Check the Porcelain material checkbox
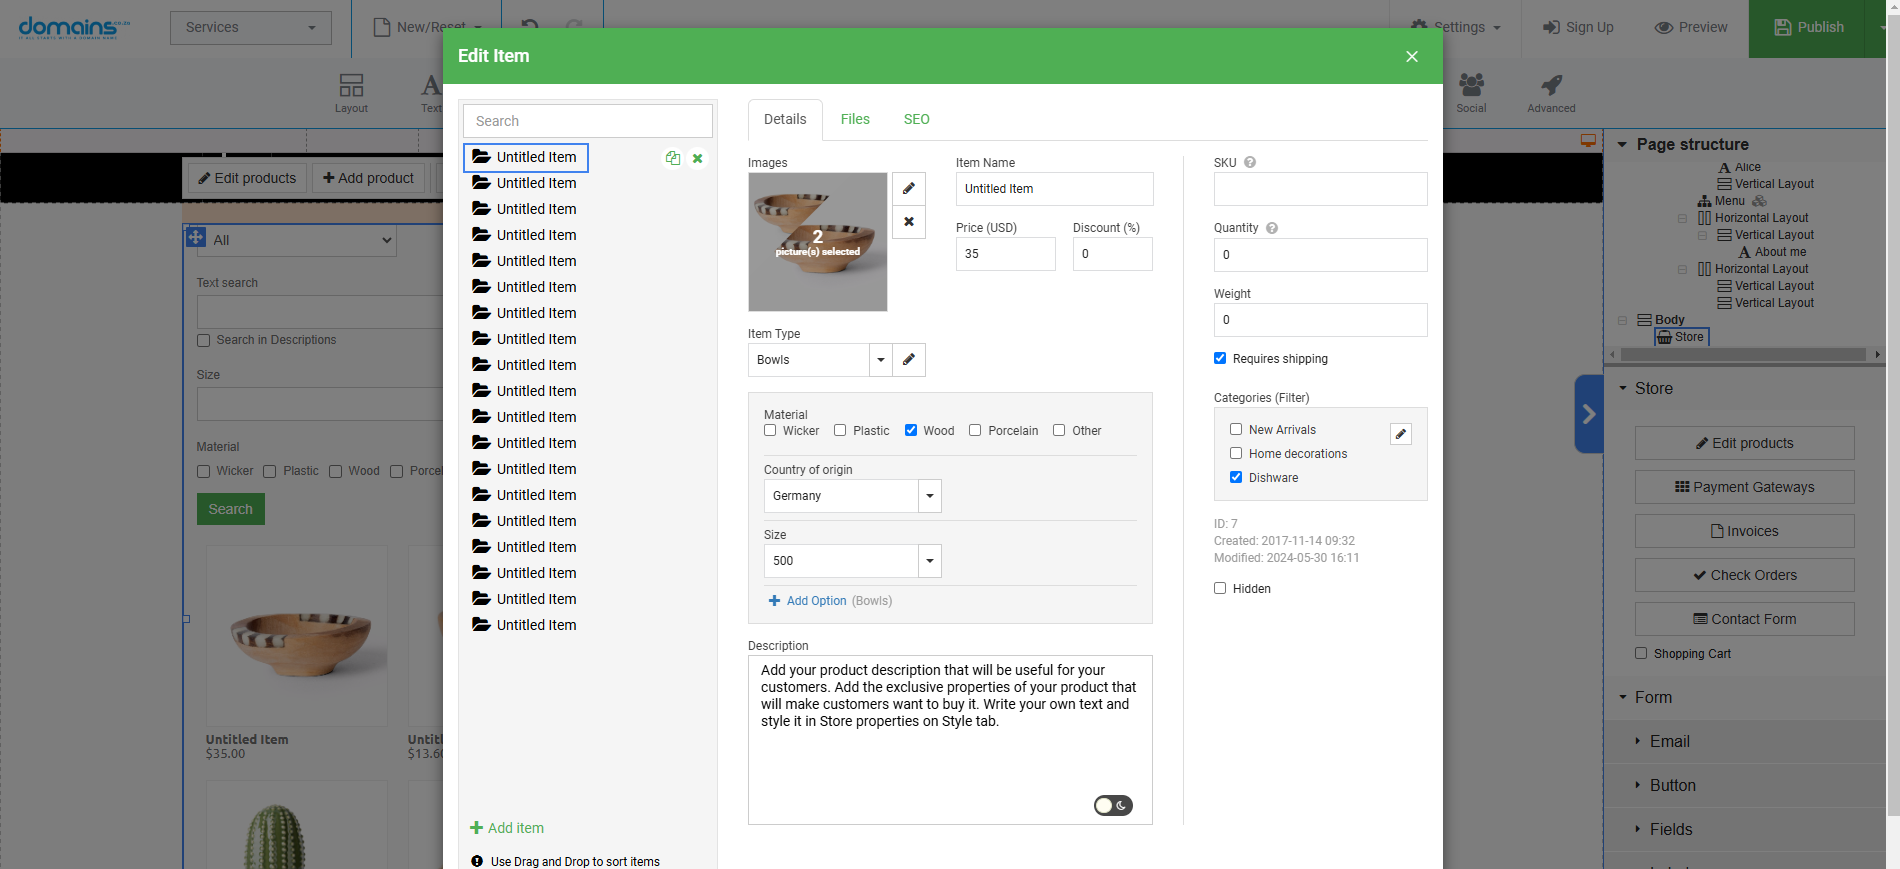This screenshot has width=1900, height=869. (x=975, y=431)
